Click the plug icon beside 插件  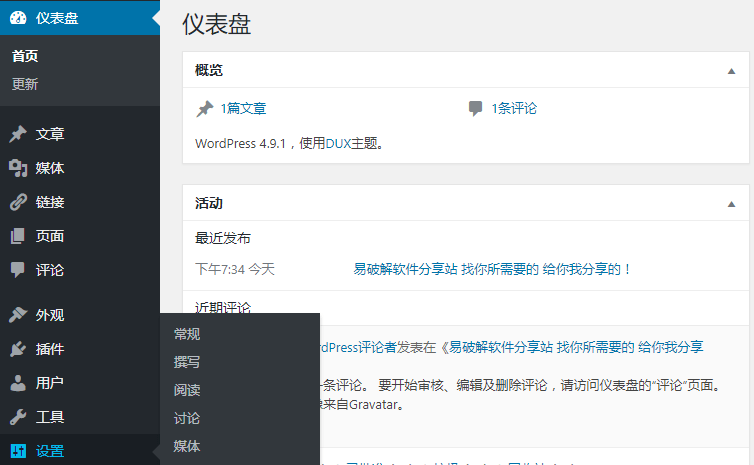point(18,349)
